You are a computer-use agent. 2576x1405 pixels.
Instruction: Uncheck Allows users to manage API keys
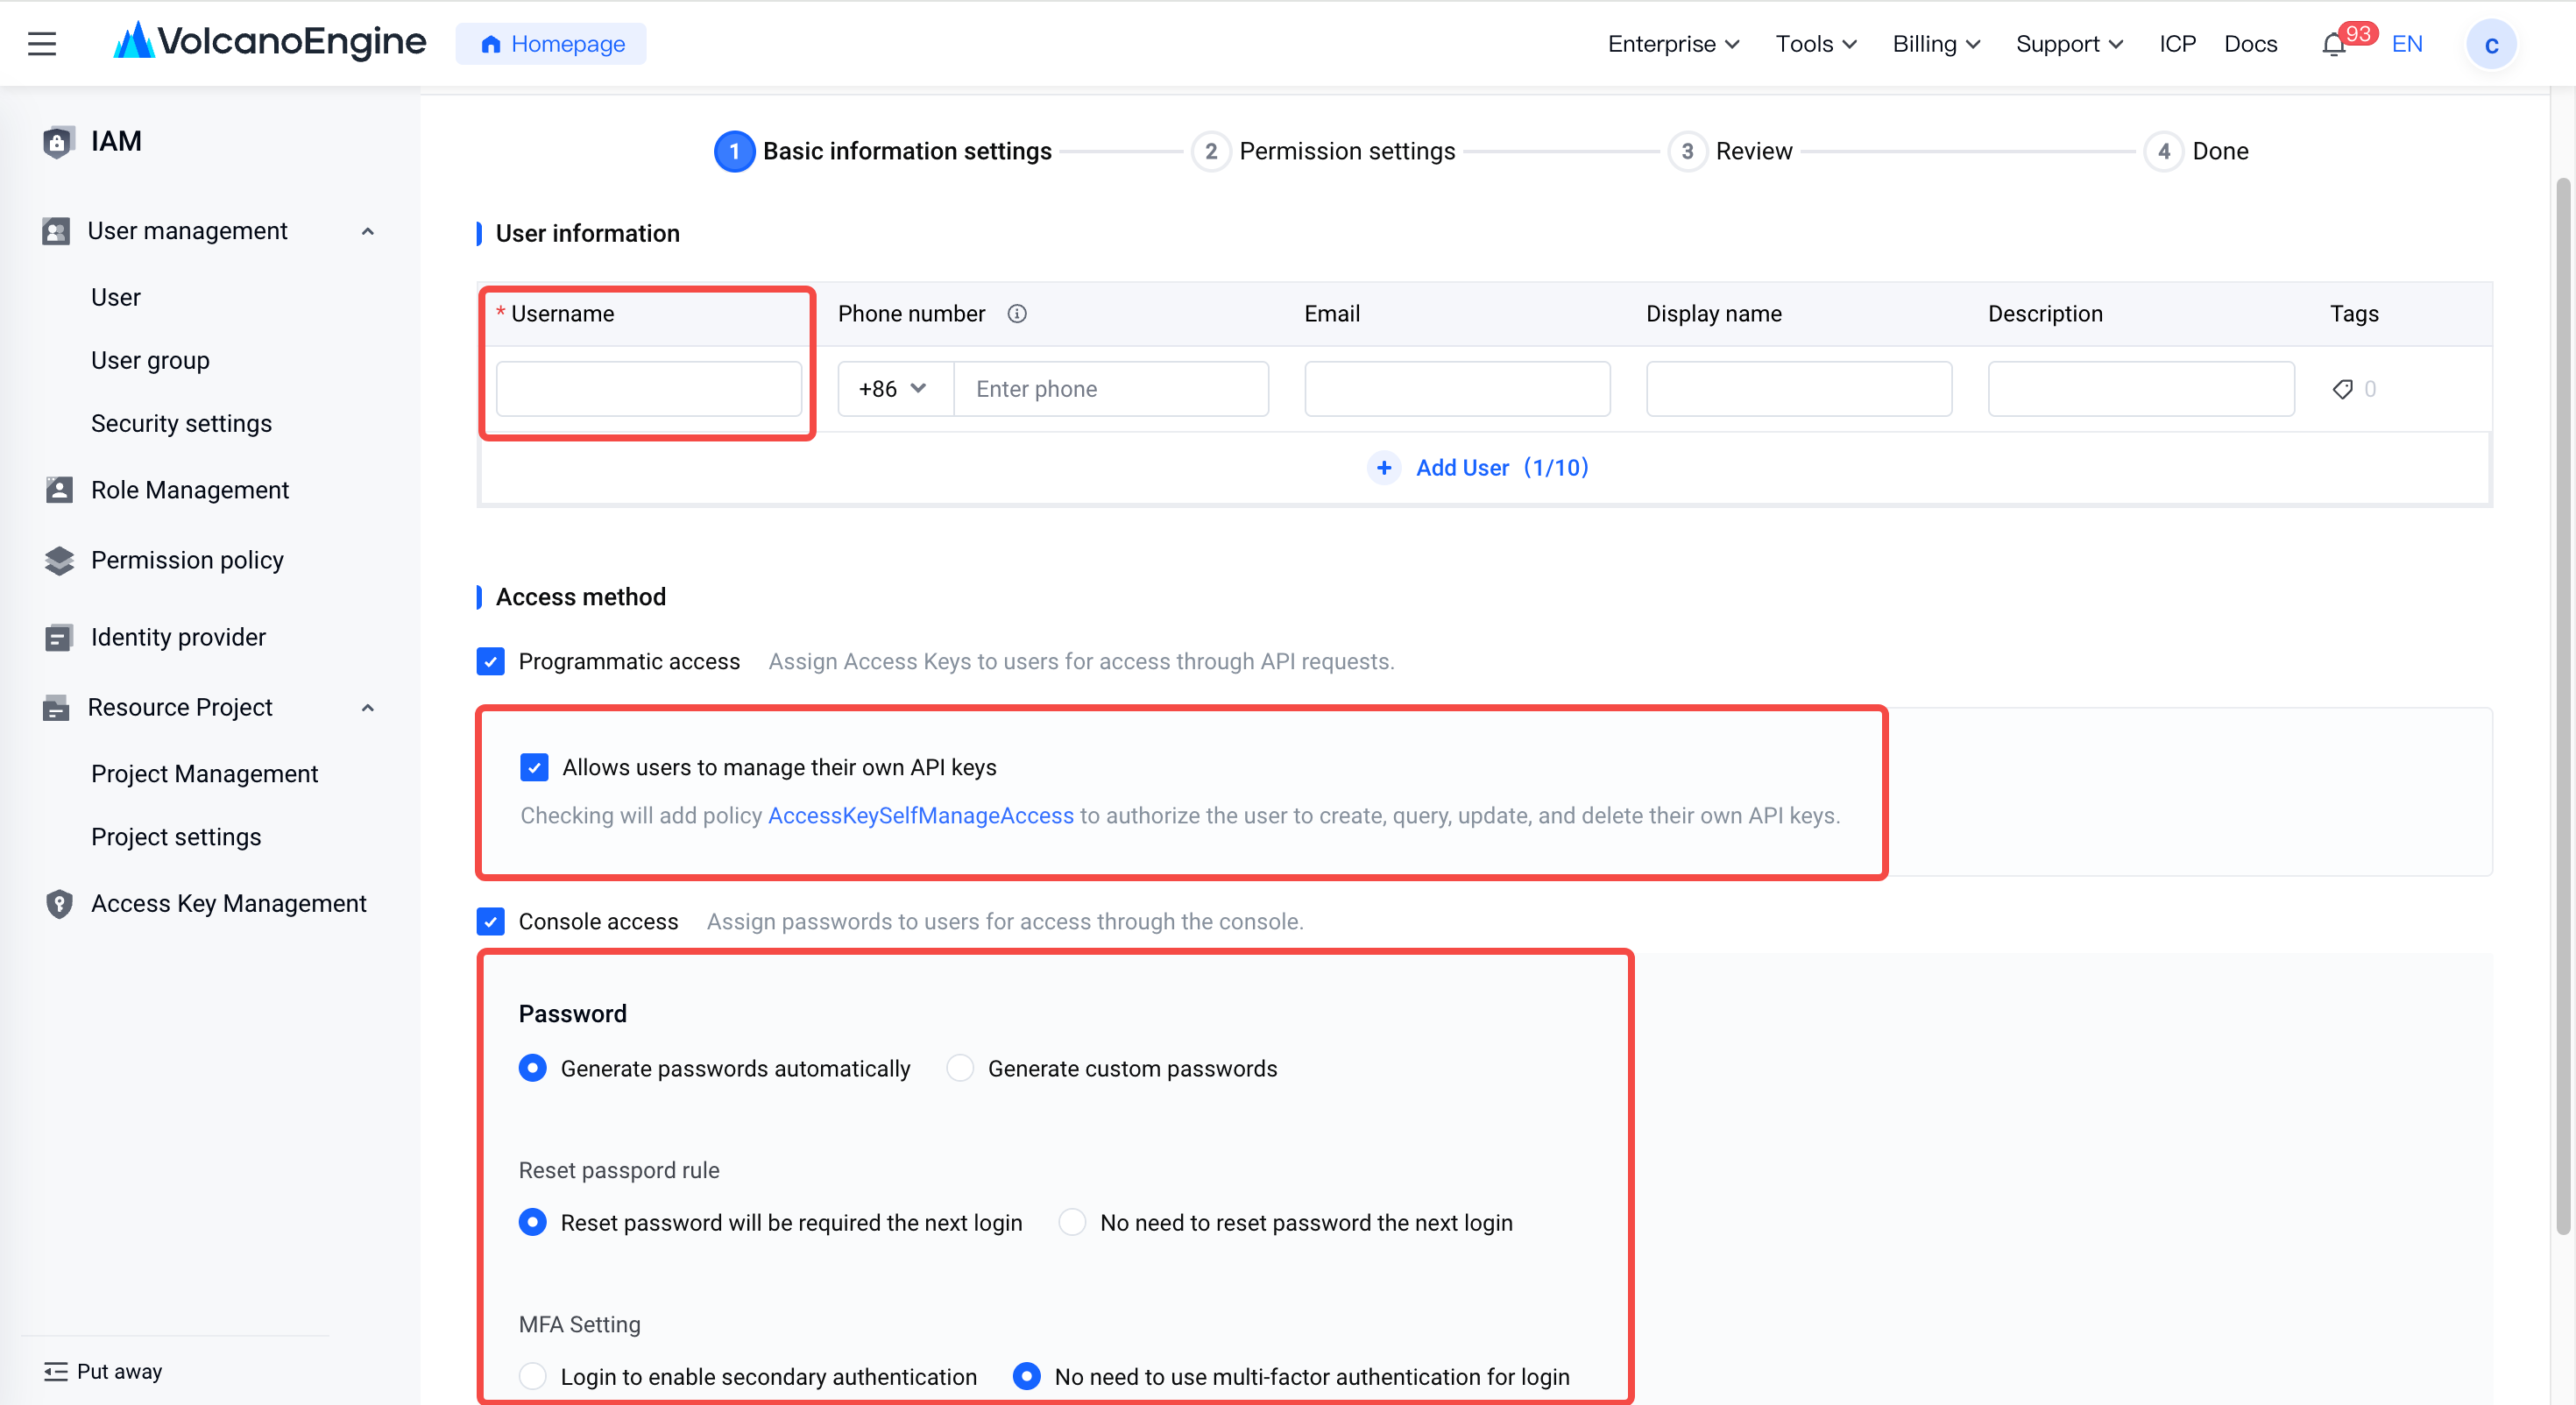click(x=534, y=767)
